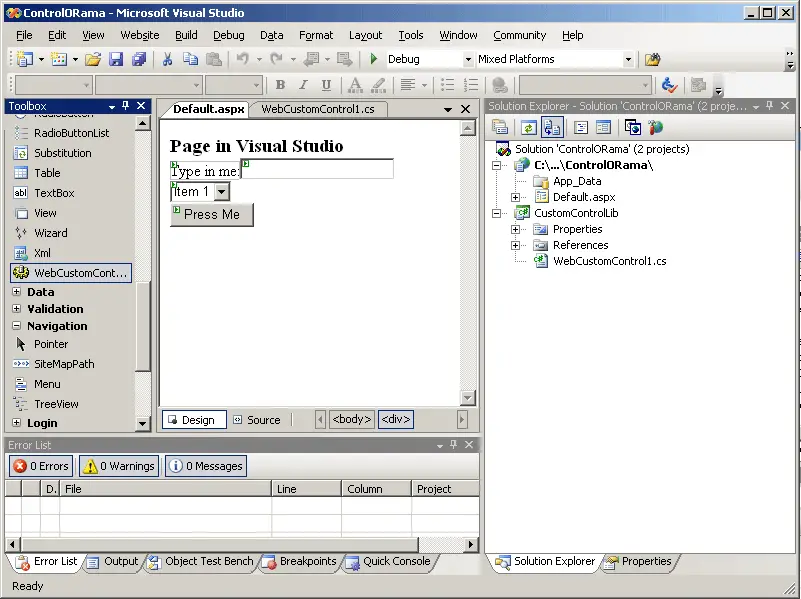Screen dimensions: 801x599
Task: Expand the References tree node
Action: [x=515, y=245]
